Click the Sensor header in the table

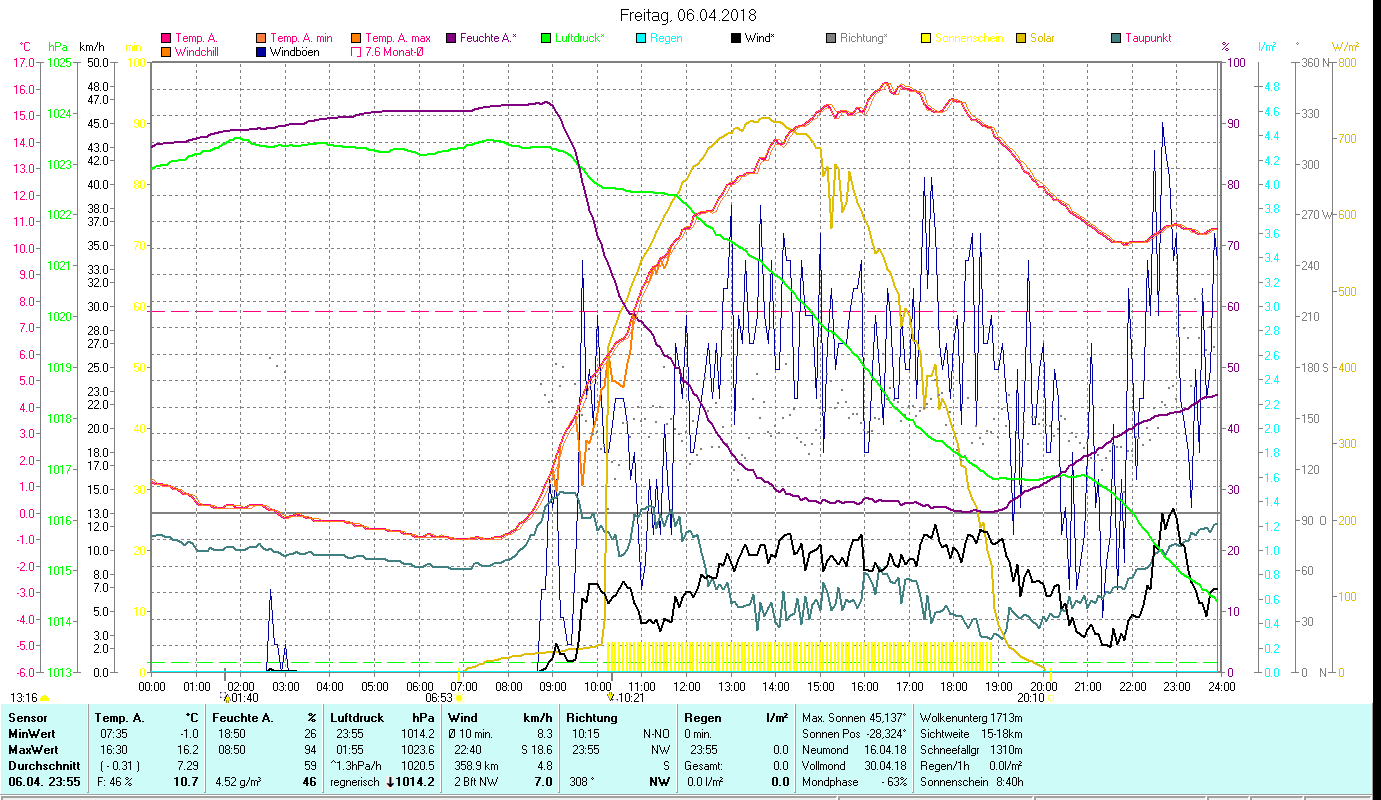click(27, 718)
